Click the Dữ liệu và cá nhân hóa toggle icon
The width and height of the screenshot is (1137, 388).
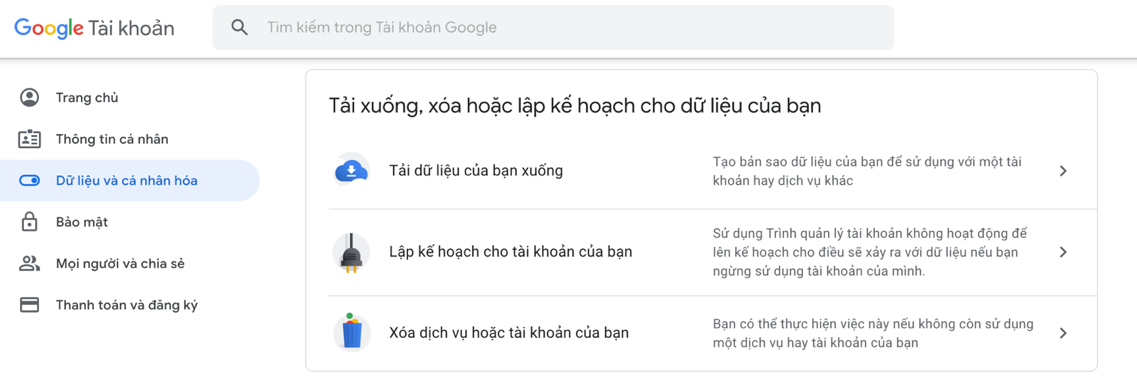(29, 181)
